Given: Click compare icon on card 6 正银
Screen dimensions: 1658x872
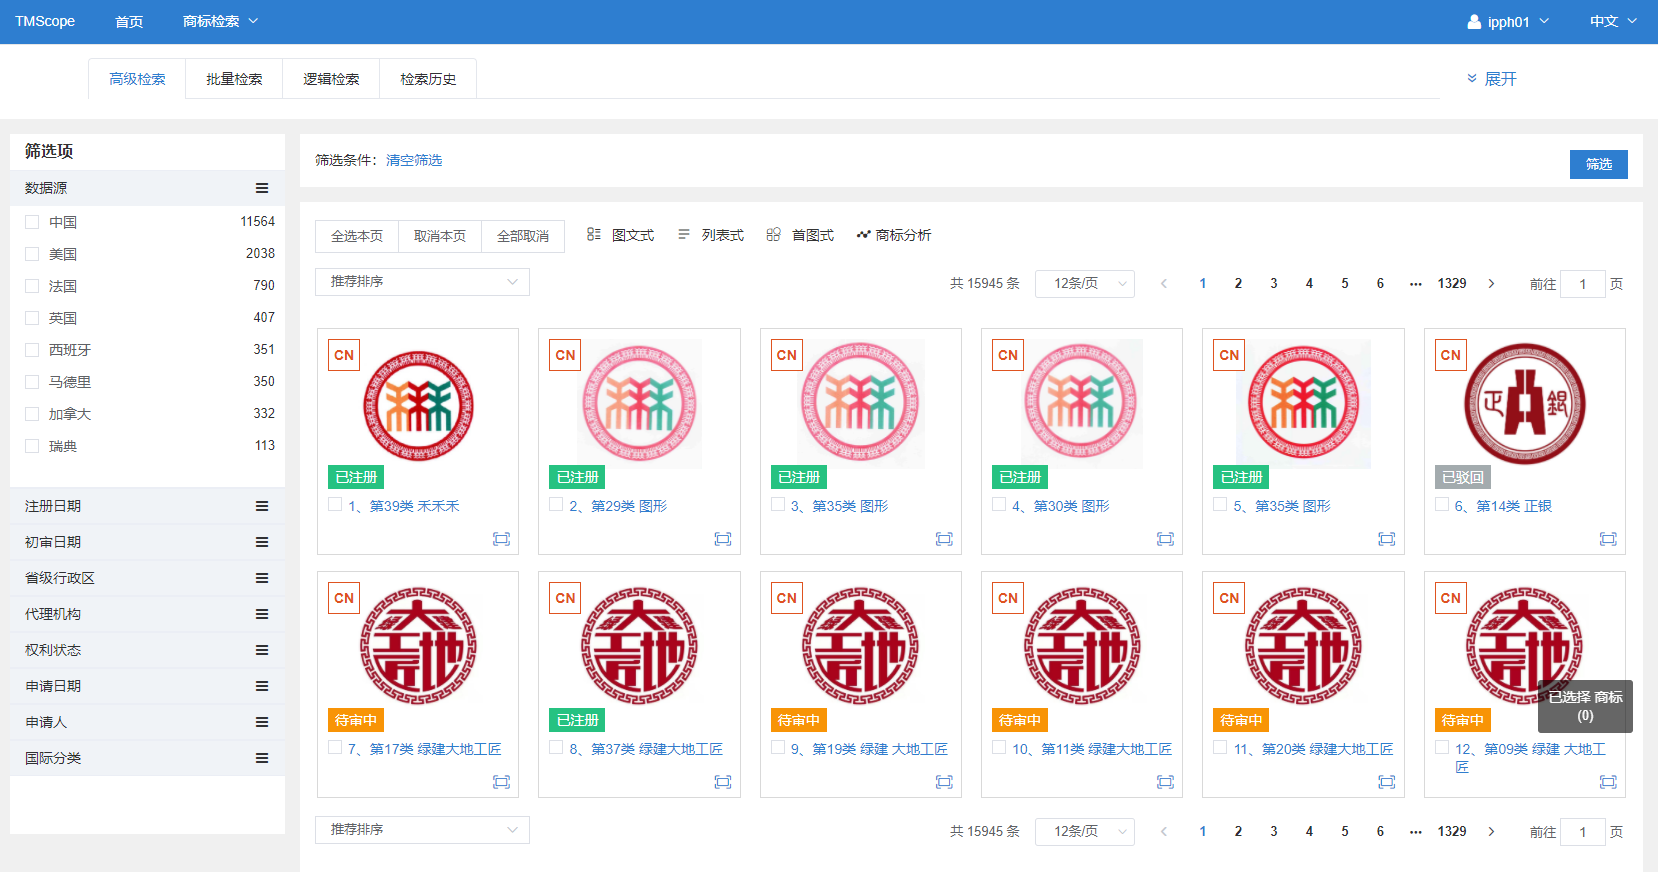Looking at the screenshot, I should (1608, 539).
